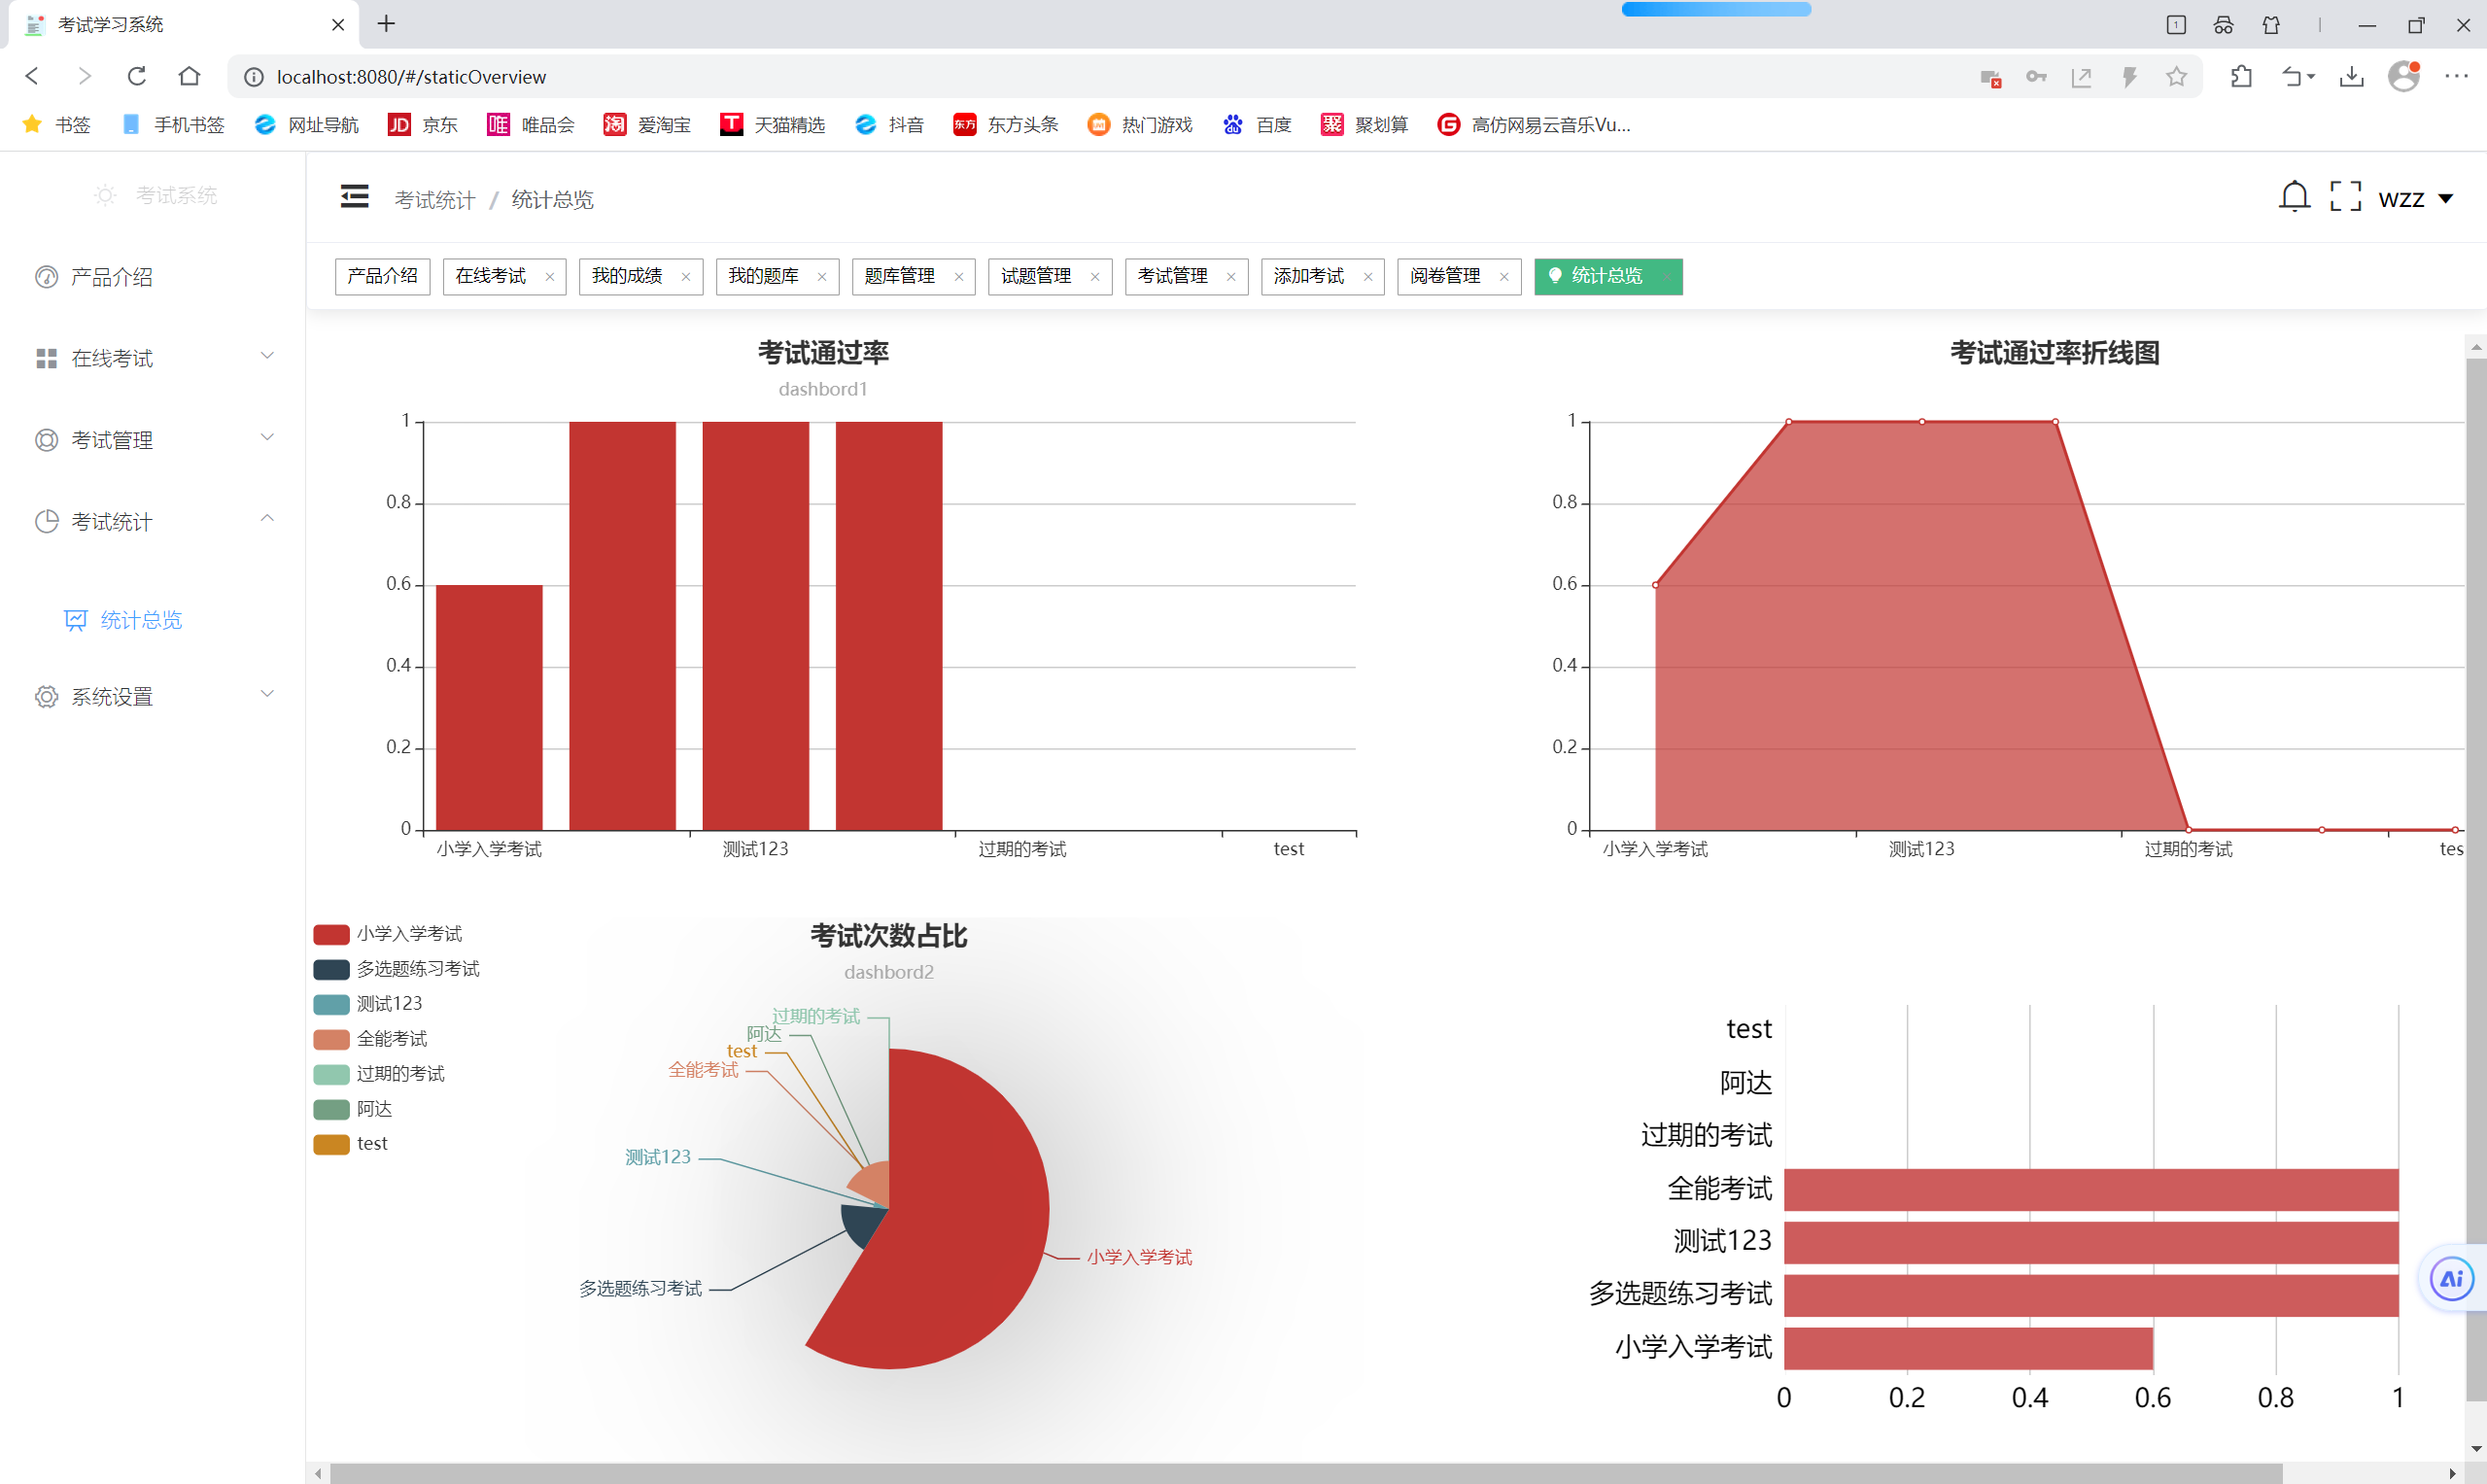Click the sidebar collapse hamburger icon

click(354, 197)
